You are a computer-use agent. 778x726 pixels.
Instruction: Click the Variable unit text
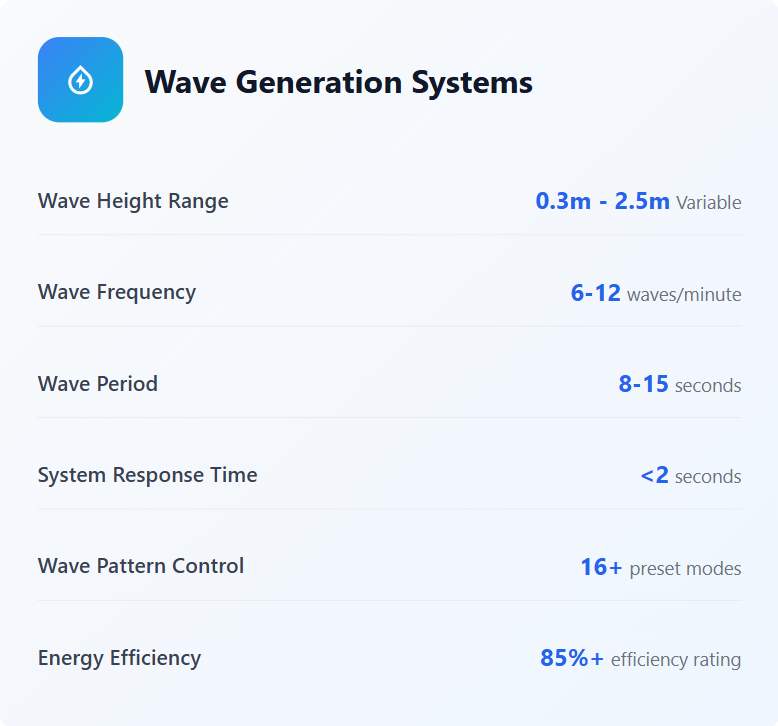[708, 203]
